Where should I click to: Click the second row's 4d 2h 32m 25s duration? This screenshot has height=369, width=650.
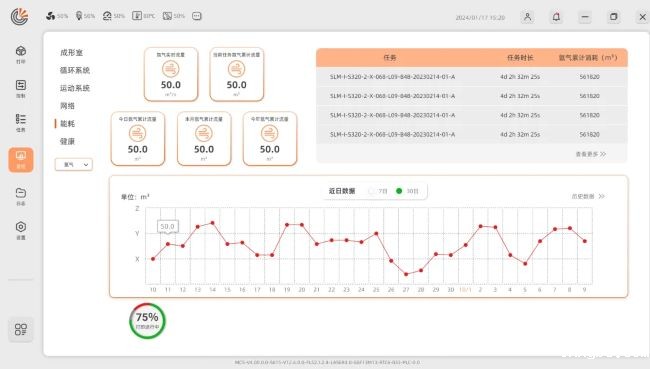click(x=520, y=96)
